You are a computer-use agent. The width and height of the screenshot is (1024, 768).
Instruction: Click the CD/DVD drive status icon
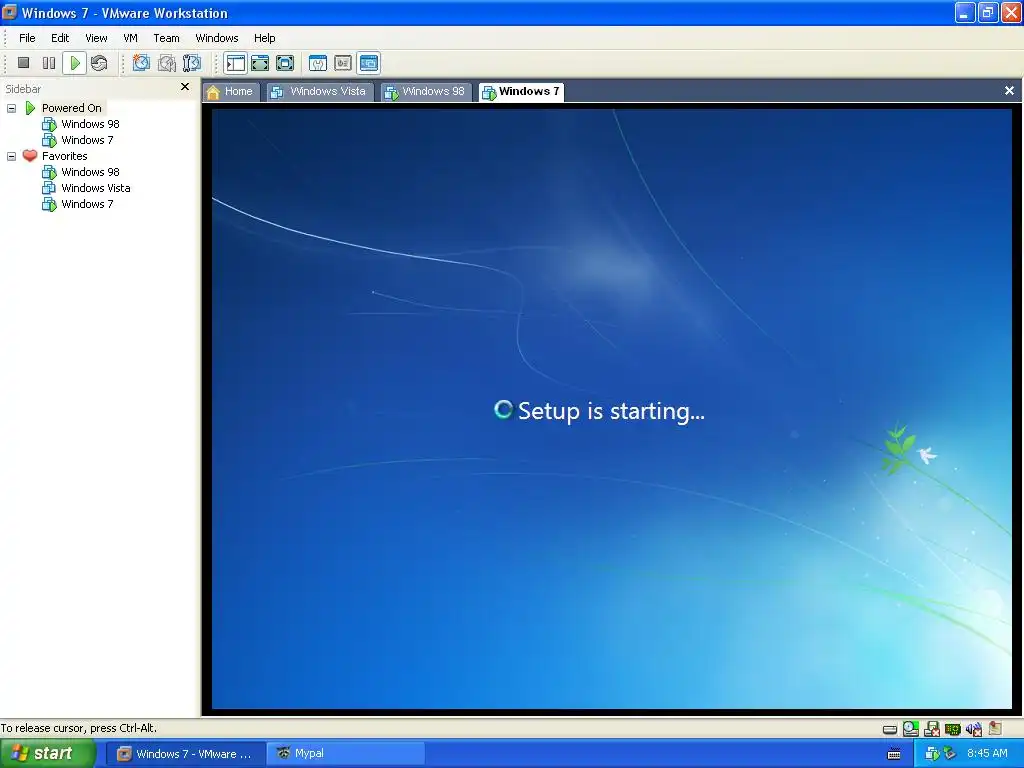pos(910,728)
